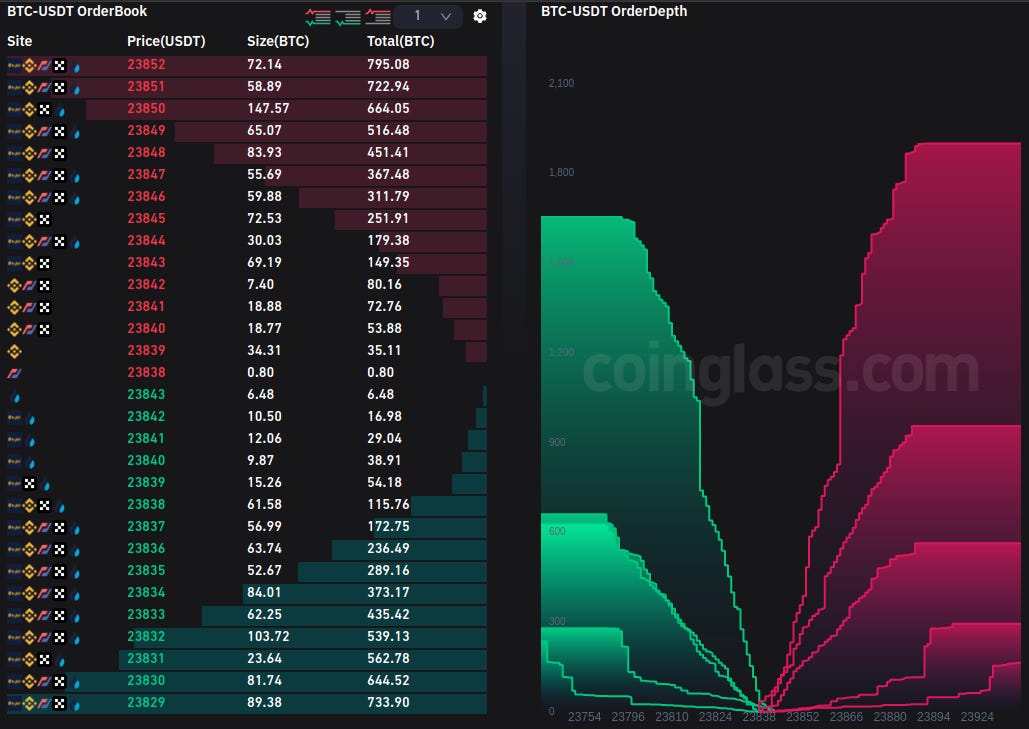Open the grouping selector showing value 1
The height and width of the screenshot is (729, 1029).
point(418,16)
